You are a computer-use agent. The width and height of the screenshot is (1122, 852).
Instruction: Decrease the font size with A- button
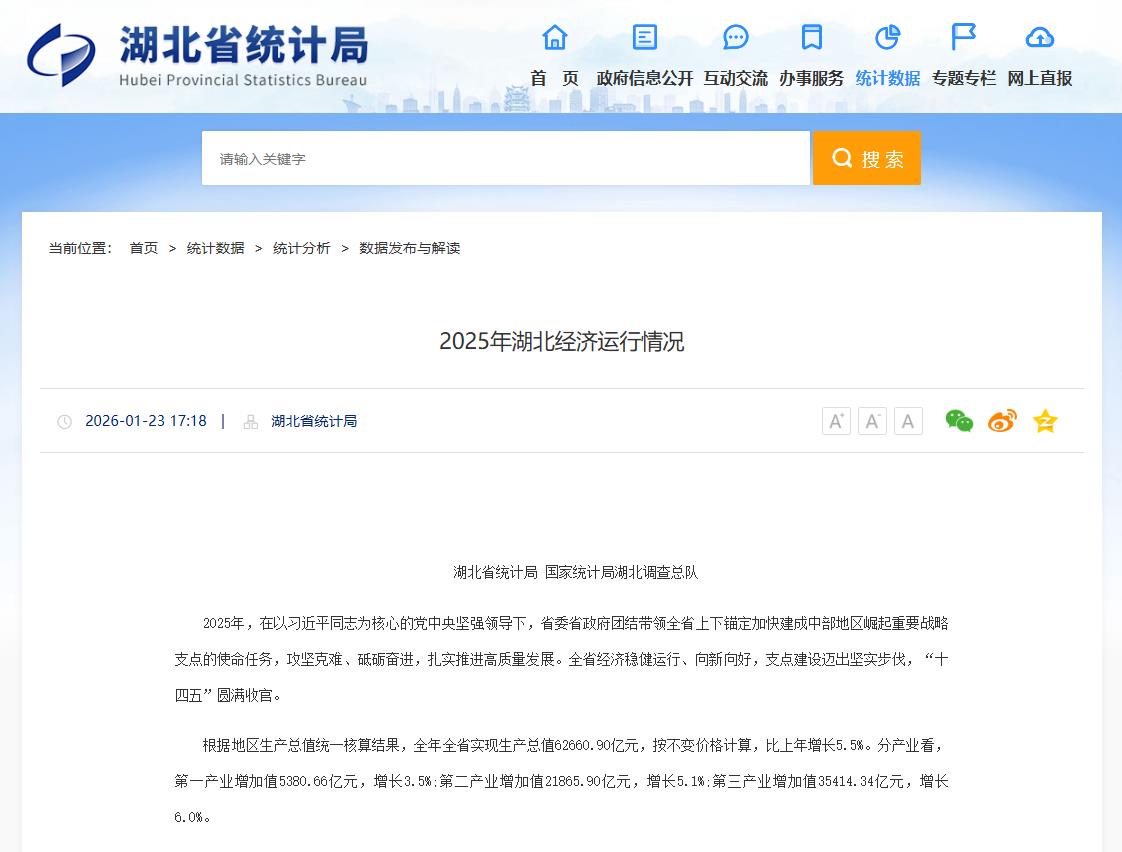(x=872, y=421)
